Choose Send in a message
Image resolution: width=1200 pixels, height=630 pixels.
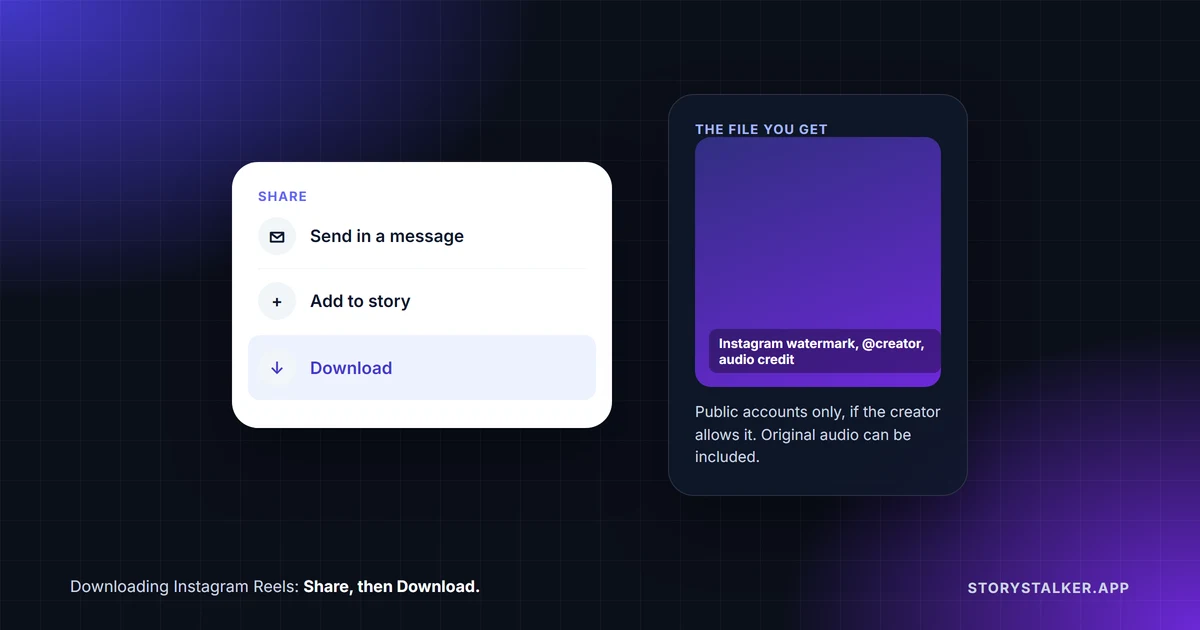pyautogui.click(x=421, y=237)
